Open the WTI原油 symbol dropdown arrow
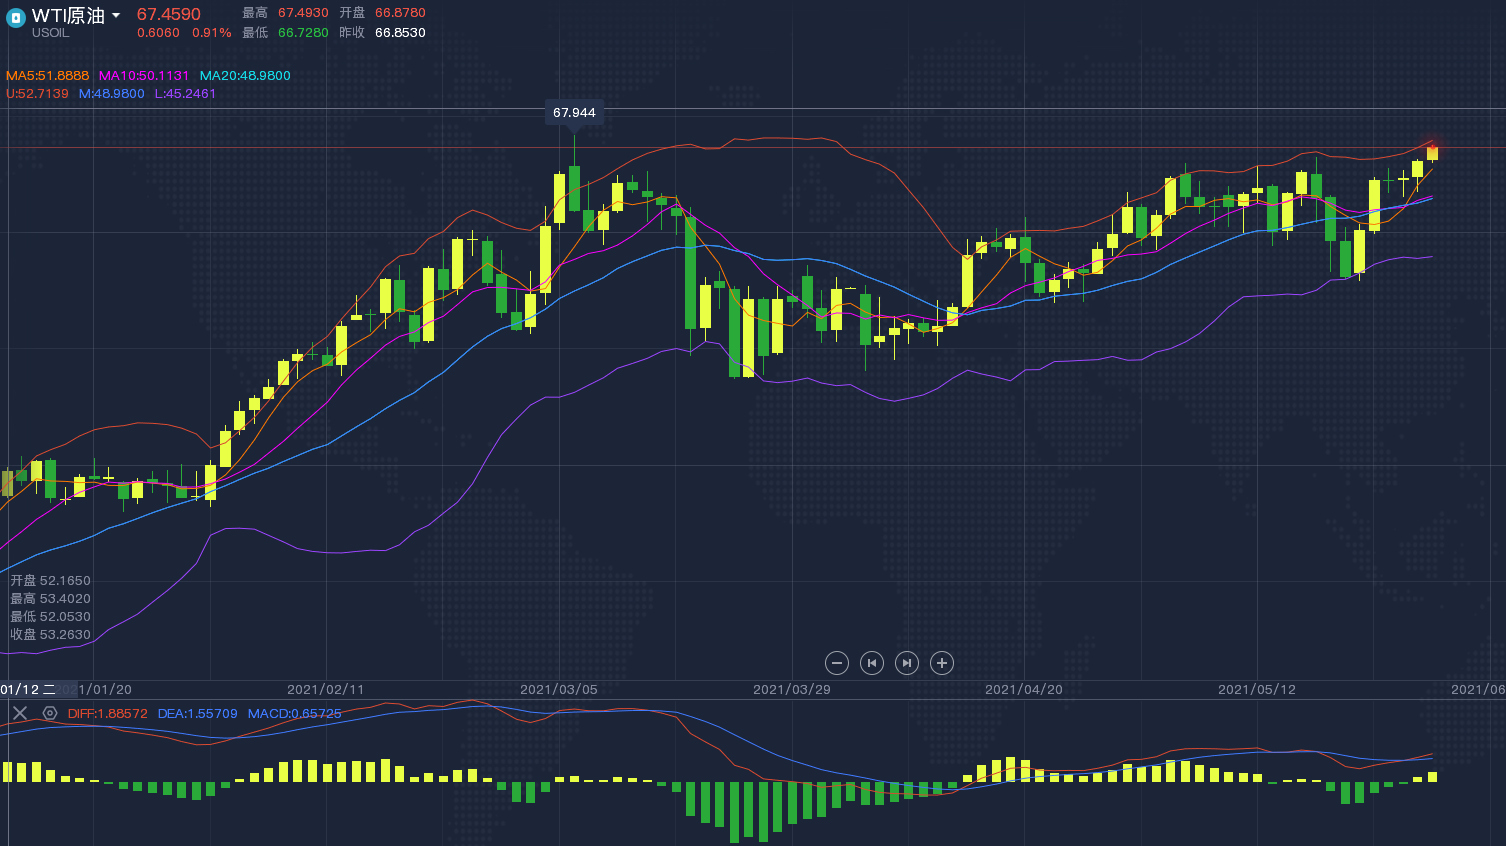The width and height of the screenshot is (1506, 846). 116,16
